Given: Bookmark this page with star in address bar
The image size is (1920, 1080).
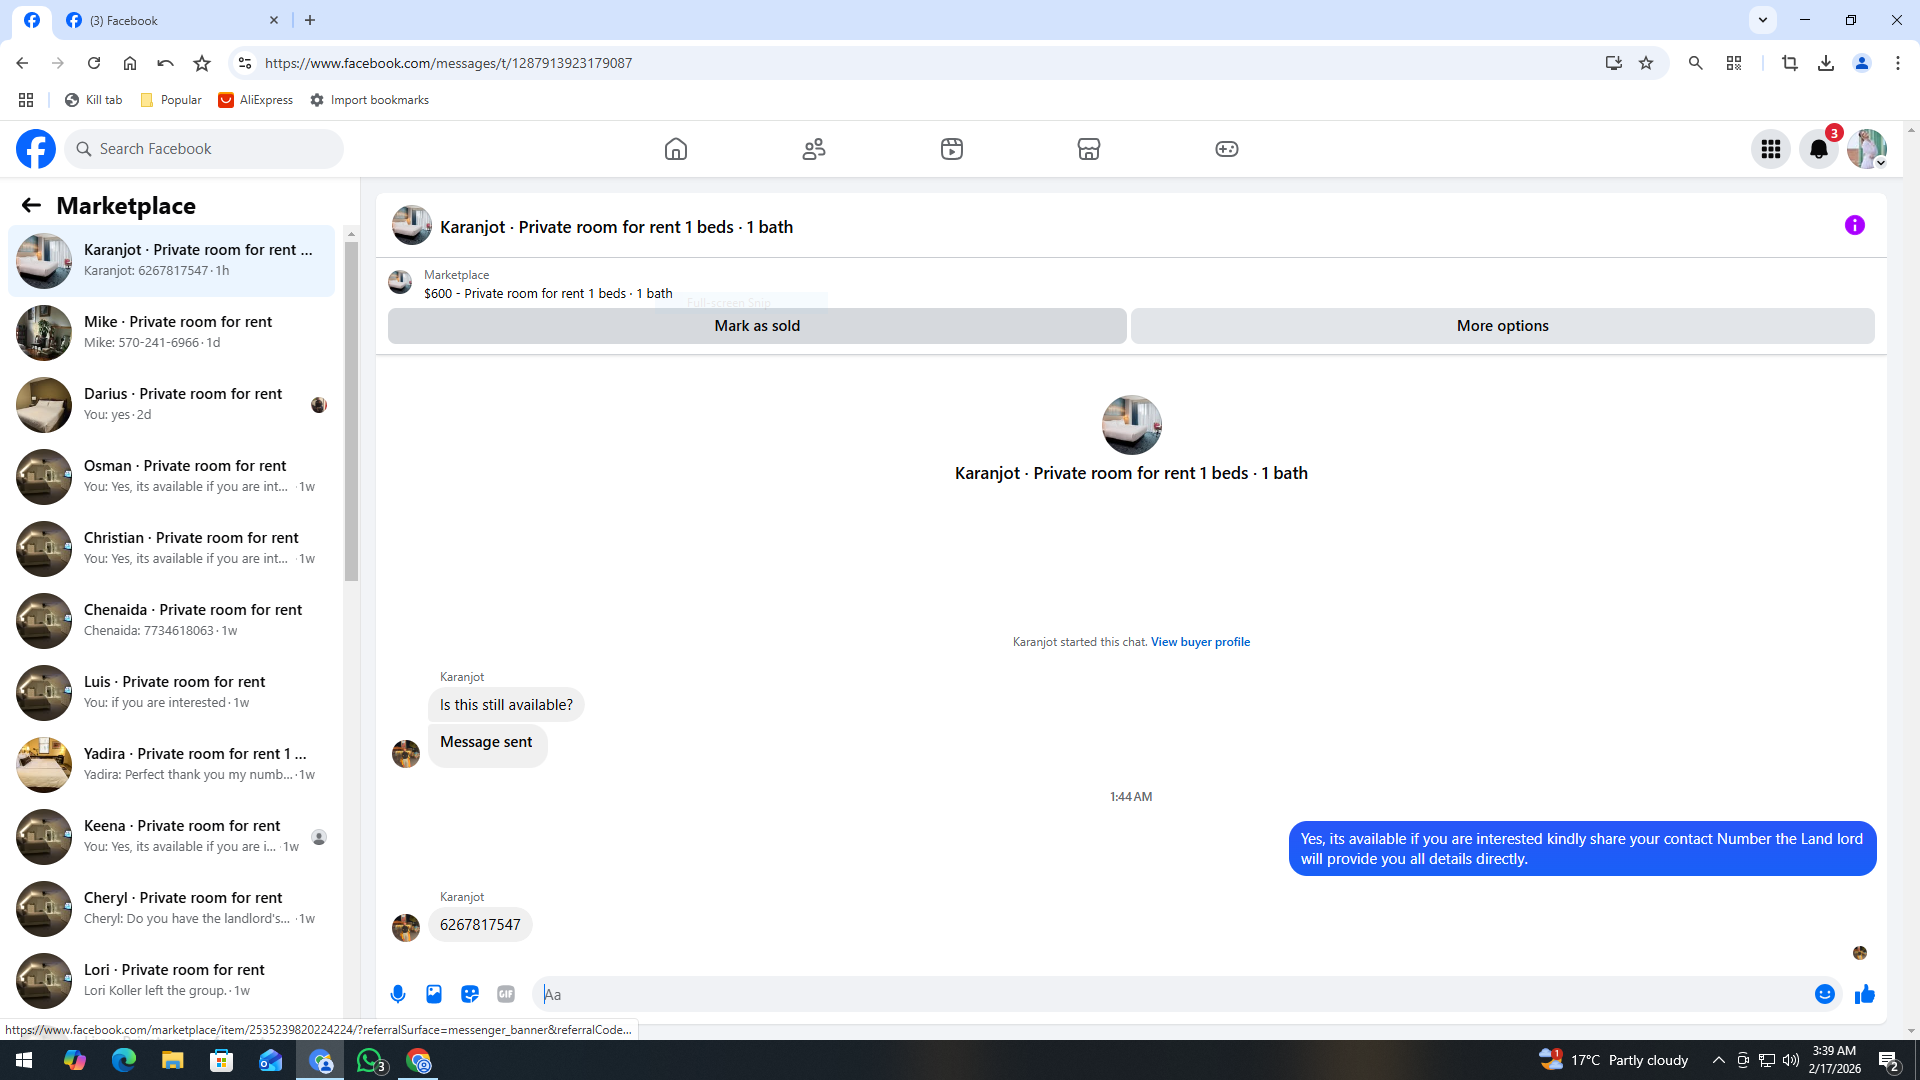Looking at the screenshot, I should 1646,63.
